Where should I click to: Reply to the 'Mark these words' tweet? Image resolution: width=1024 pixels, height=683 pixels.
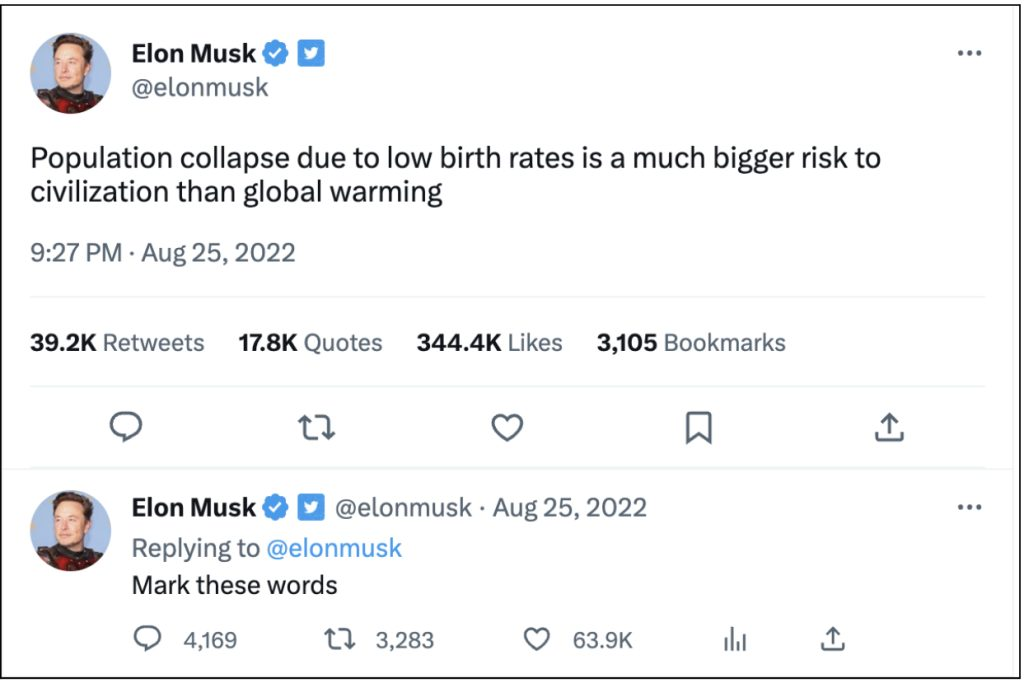[151, 636]
